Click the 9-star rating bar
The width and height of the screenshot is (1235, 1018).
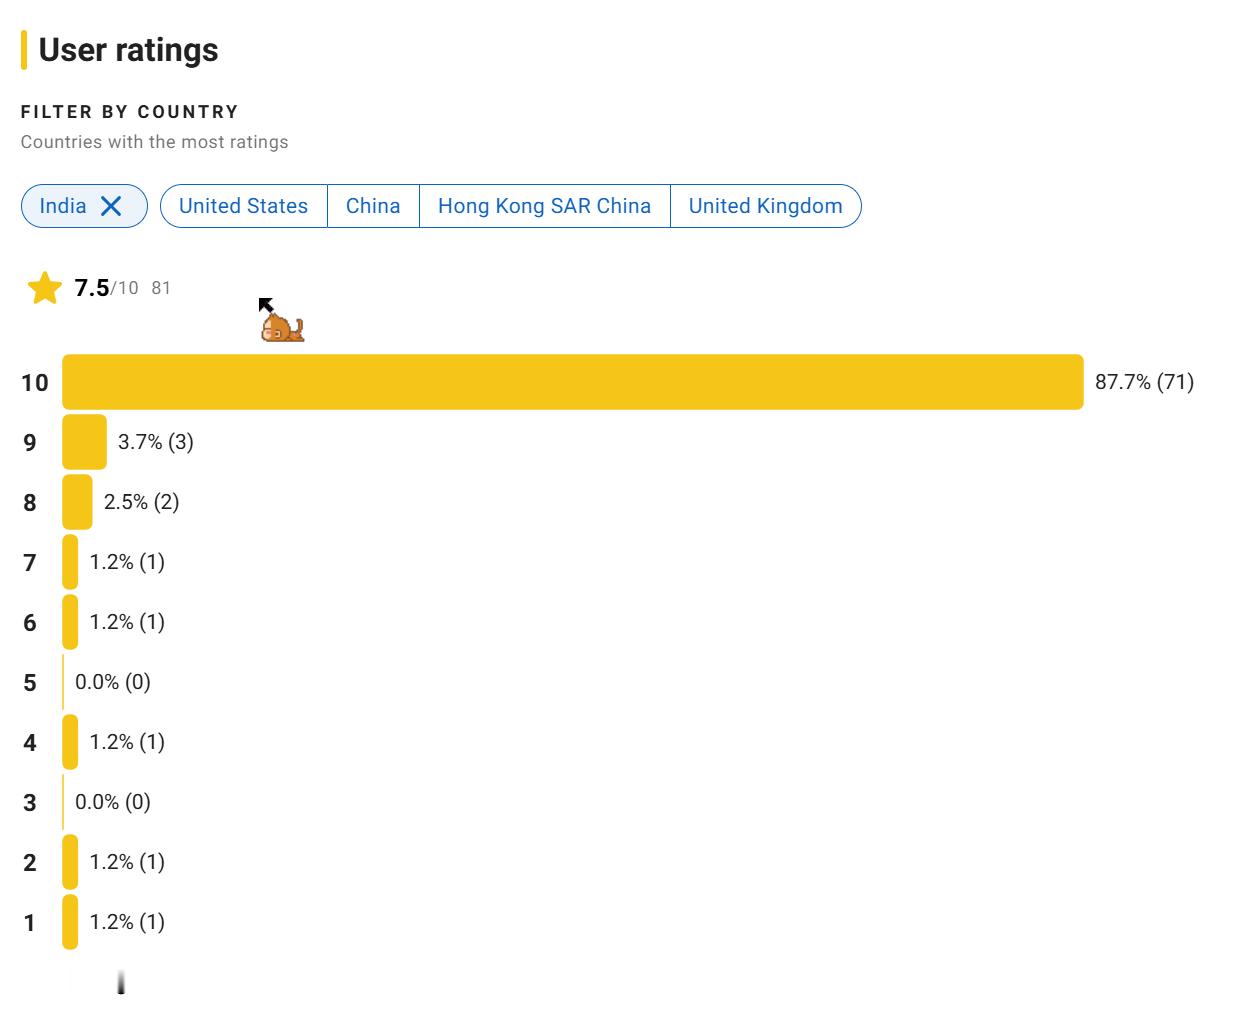coord(84,442)
